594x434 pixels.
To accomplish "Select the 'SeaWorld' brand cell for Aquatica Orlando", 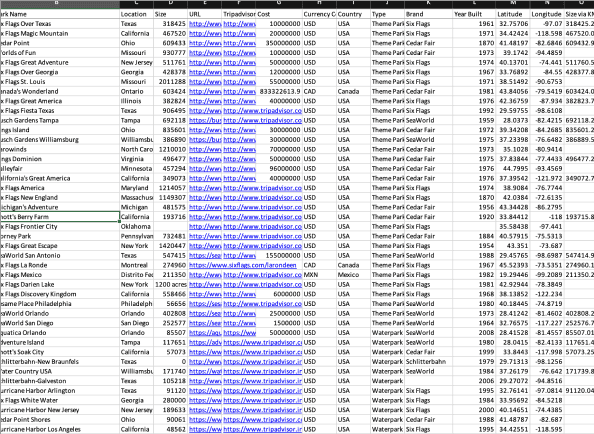I will click(428, 333).
